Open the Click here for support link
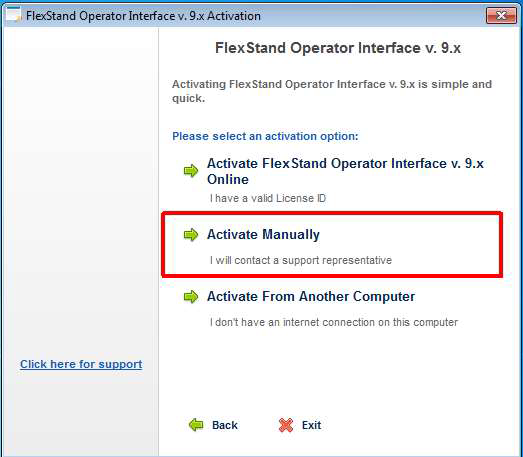 [x=81, y=364]
